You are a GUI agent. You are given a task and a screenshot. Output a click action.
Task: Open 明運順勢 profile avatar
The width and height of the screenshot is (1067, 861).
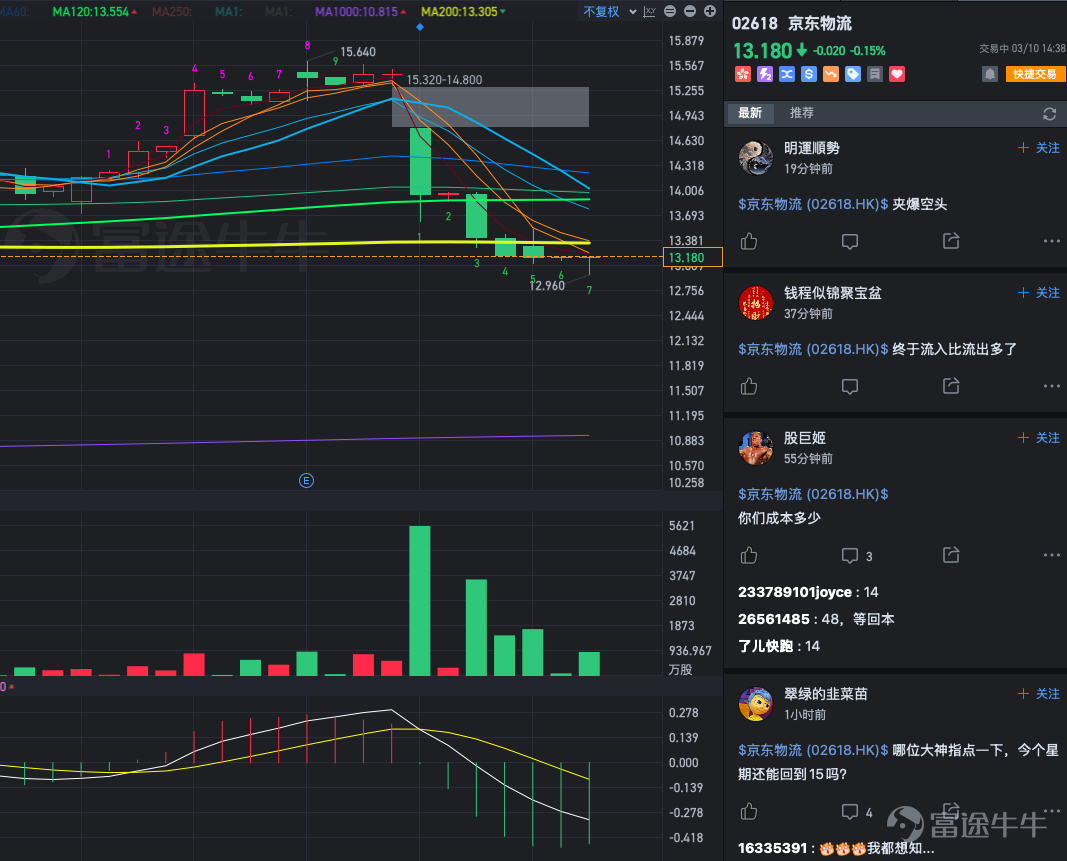(x=756, y=157)
